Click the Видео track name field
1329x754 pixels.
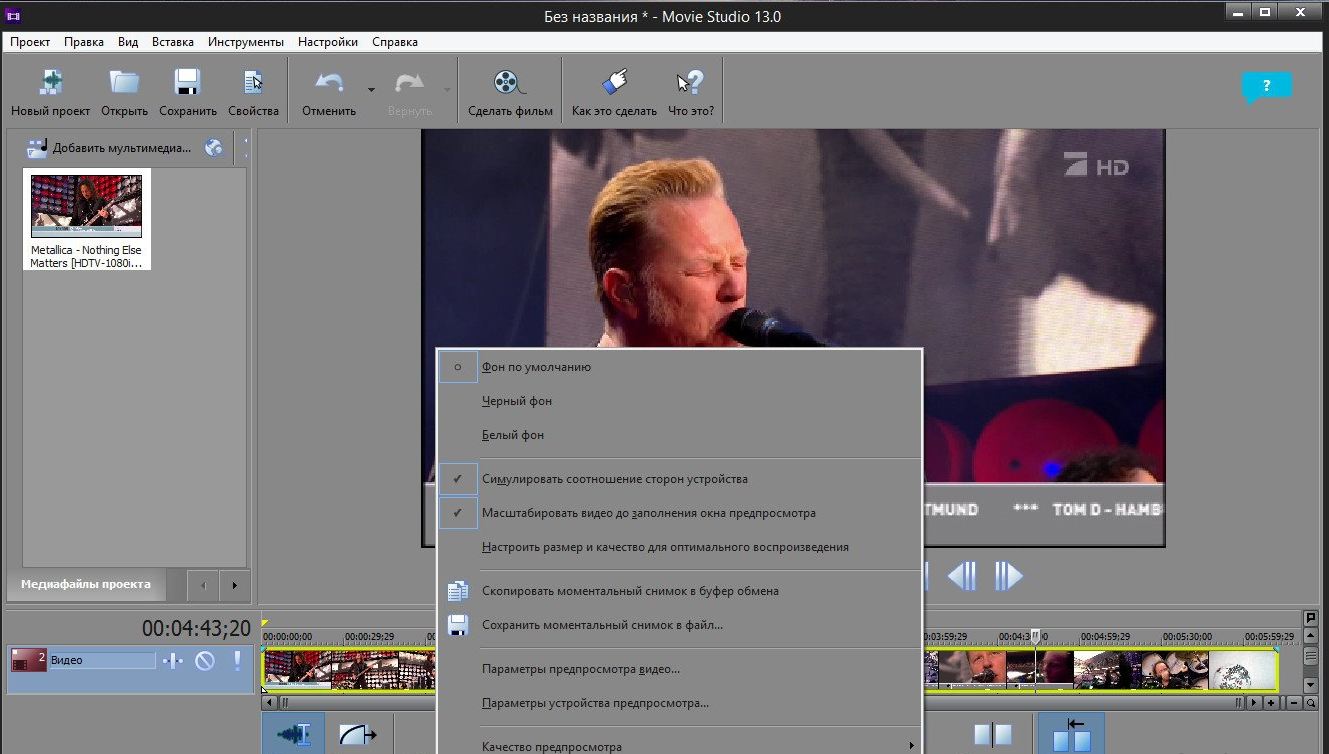tap(102, 660)
